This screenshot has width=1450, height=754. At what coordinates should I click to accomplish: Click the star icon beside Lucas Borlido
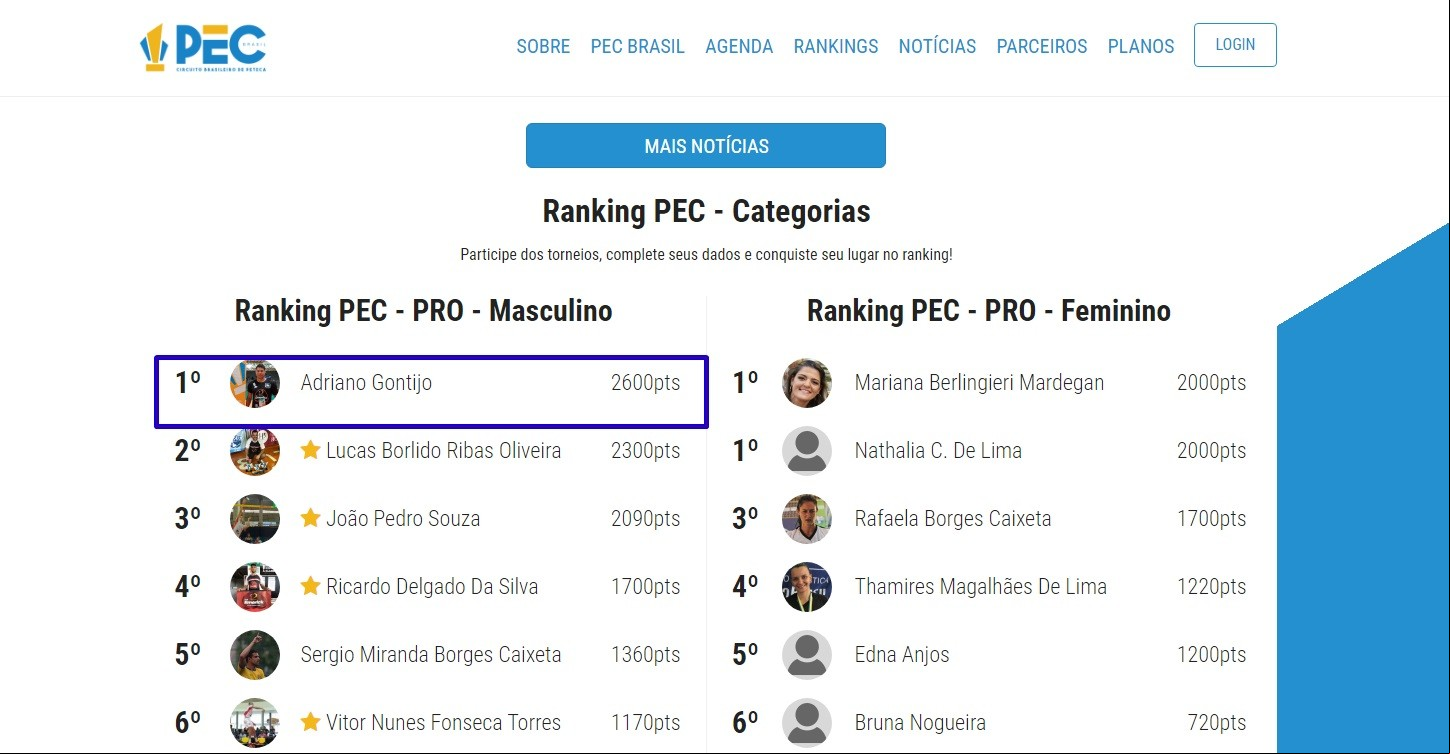click(x=310, y=450)
